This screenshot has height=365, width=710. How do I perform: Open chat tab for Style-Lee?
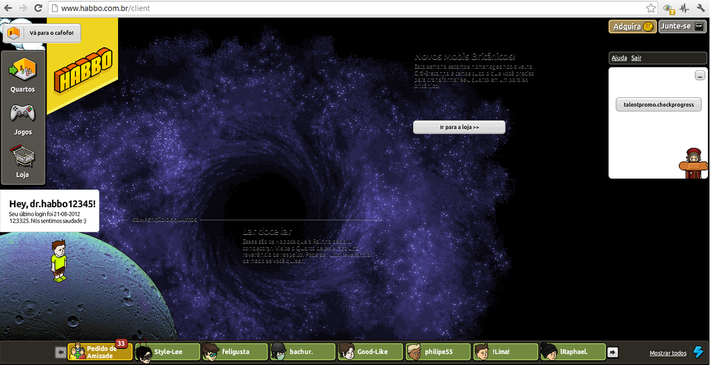(x=168, y=352)
